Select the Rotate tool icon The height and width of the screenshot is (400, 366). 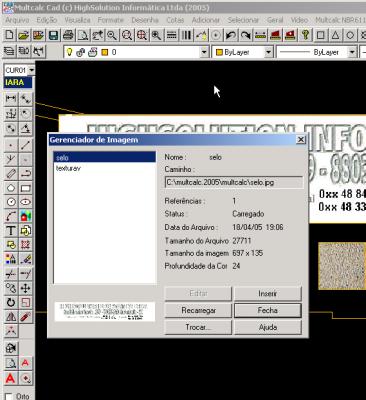pyautogui.click(x=11, y=302)
